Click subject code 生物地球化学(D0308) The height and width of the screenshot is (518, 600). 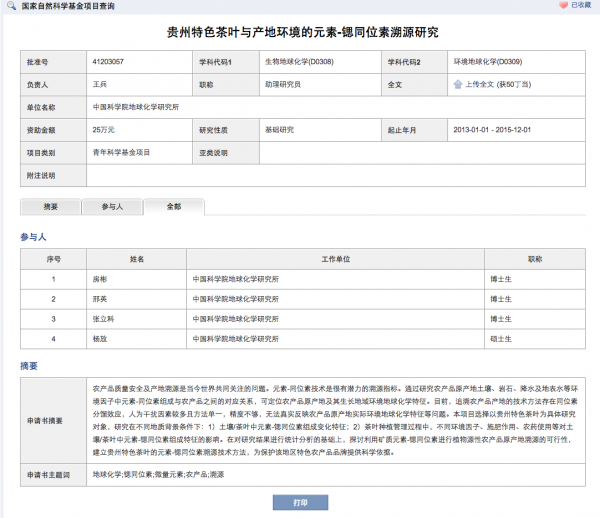299,62
